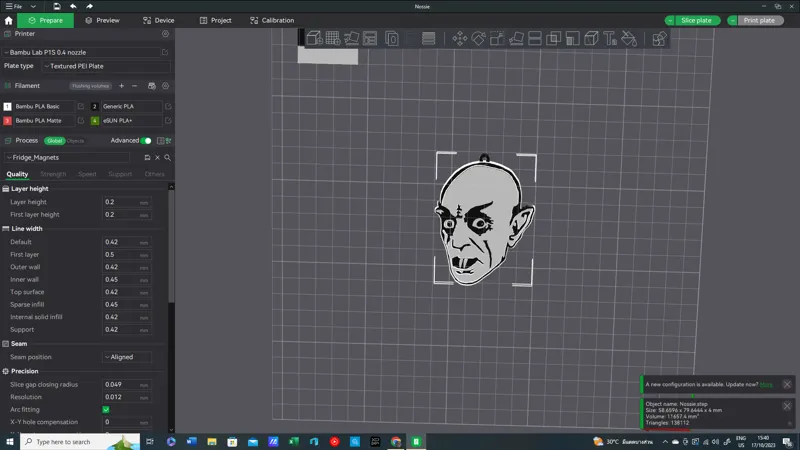Click the update configuration More link
Viewport: 800px width, 450px height.
(x=766, y=385)
